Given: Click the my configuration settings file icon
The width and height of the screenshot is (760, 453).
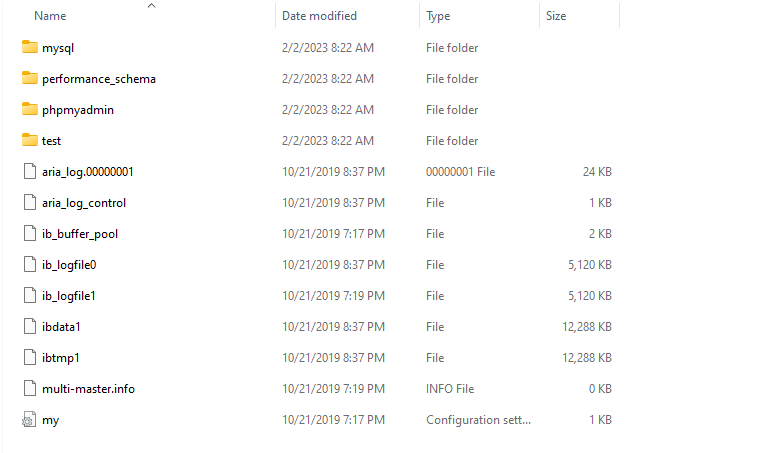Looking at the screenshot, I should 29,420.
